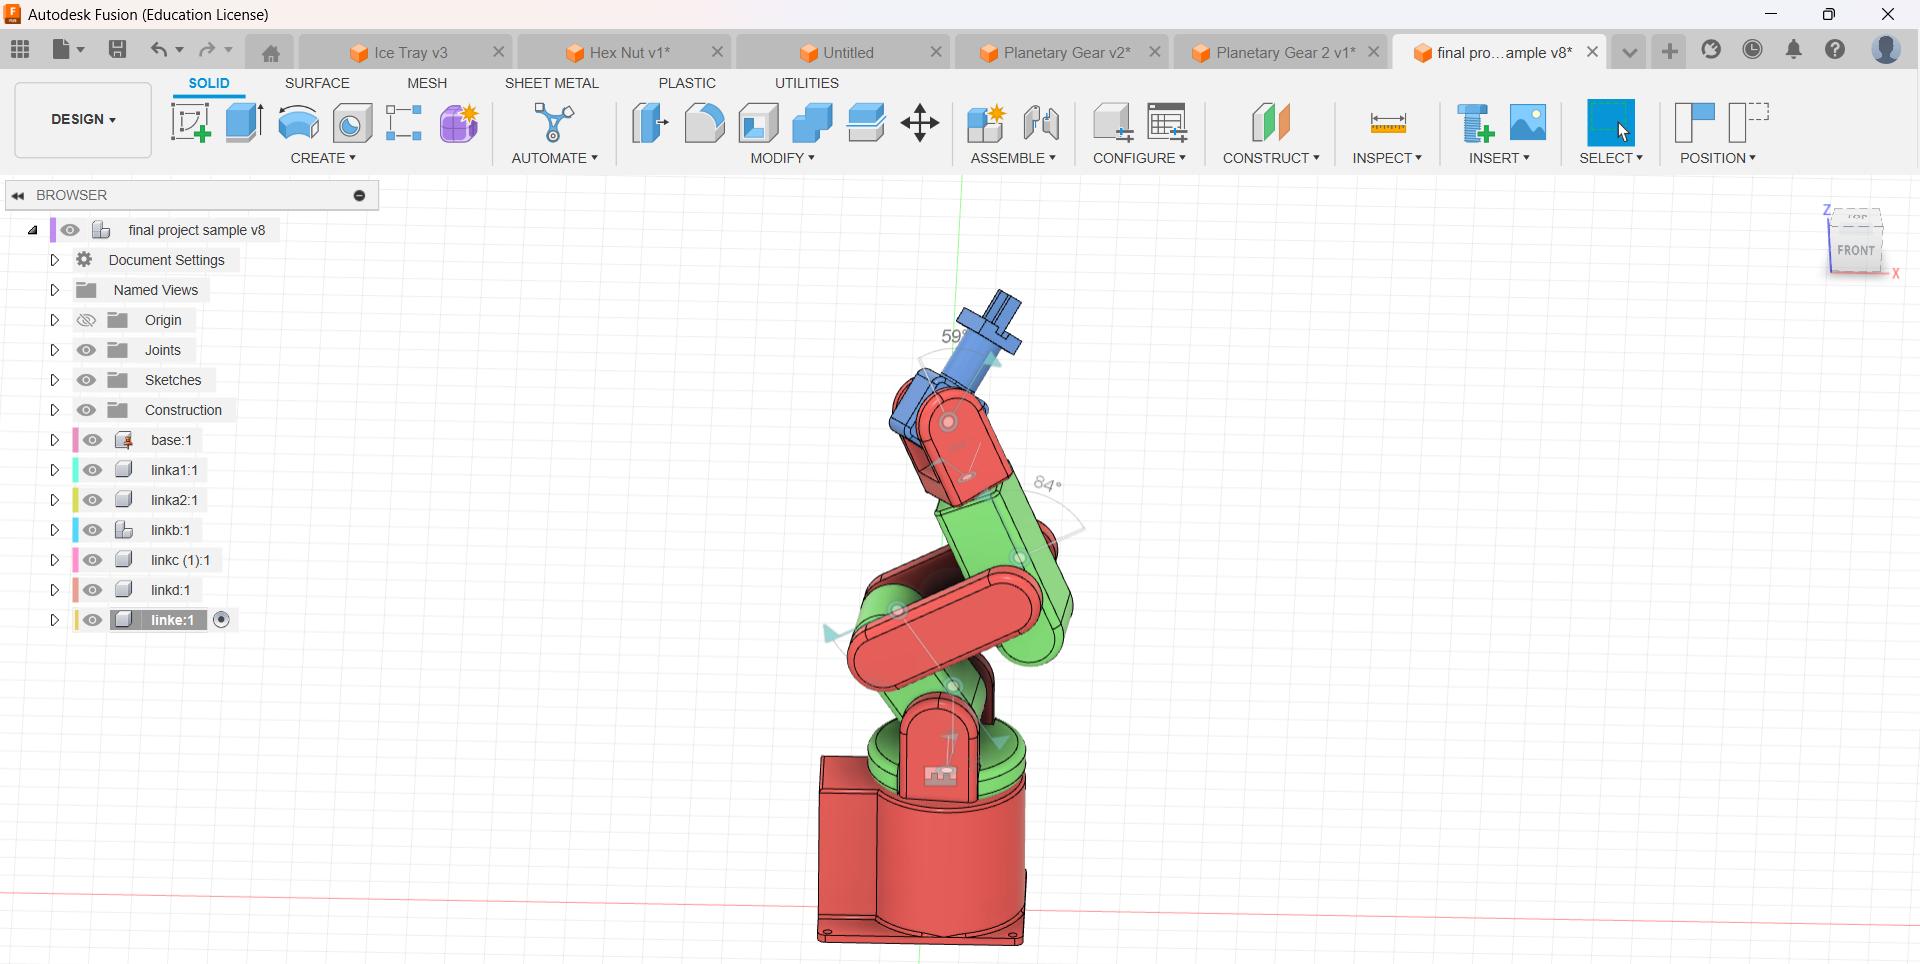
Task: Choose the Hole tool icon
Action: click(x=352, y=123)
